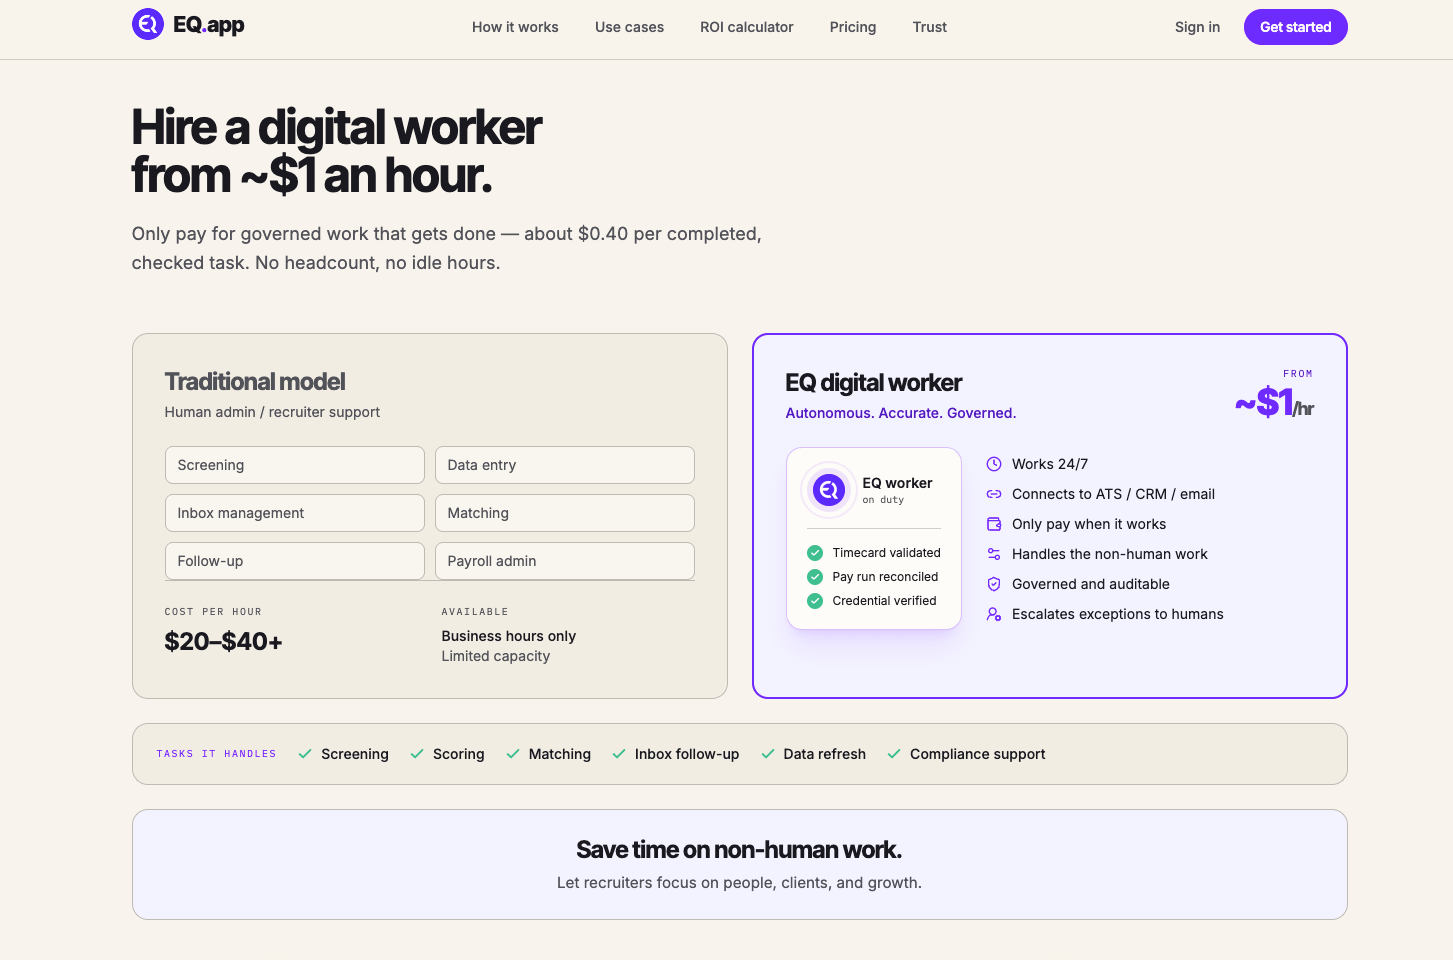This screenshot has width=1453, height=960.
Task: Click the checkmark beside Scoring
Action: click(x=417, y=754)
